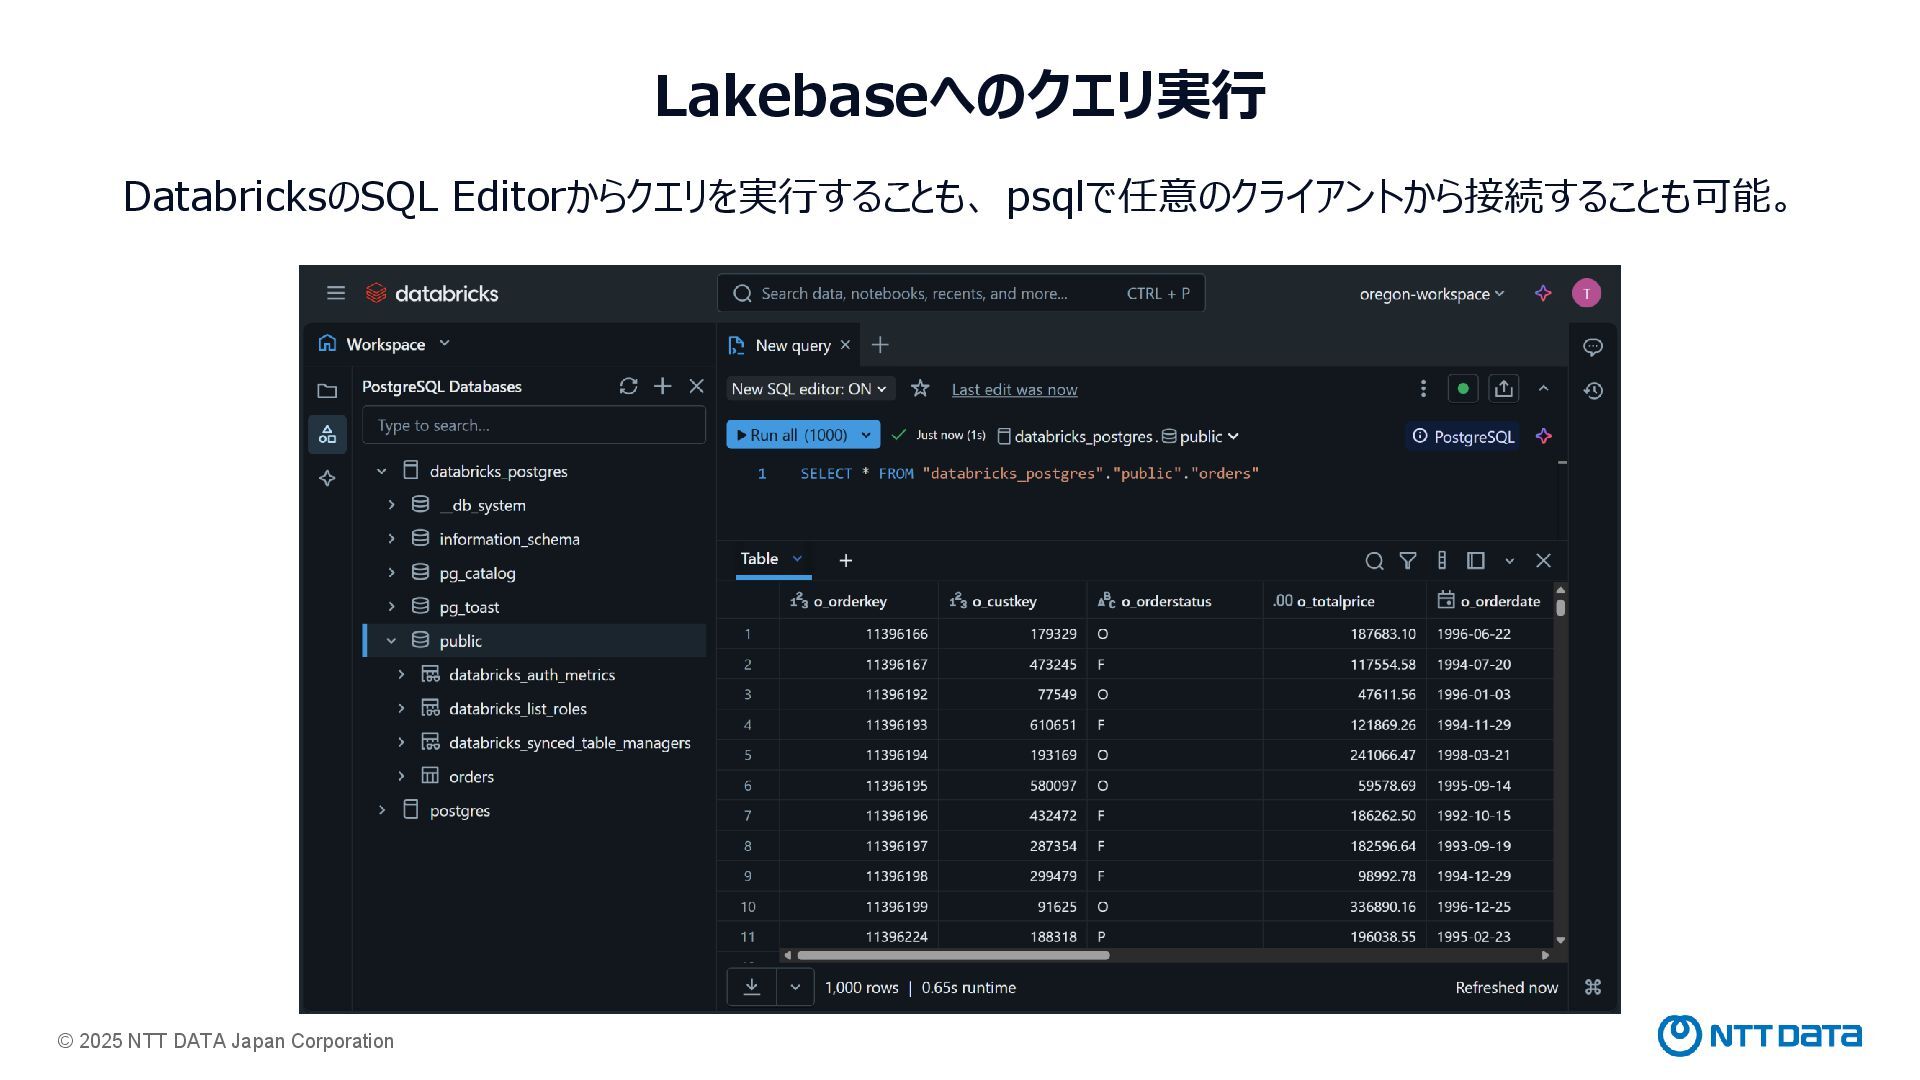Click the Type to search field
The height and width of the screenshot is (1080, 1920).
click(x=534, y=425)
